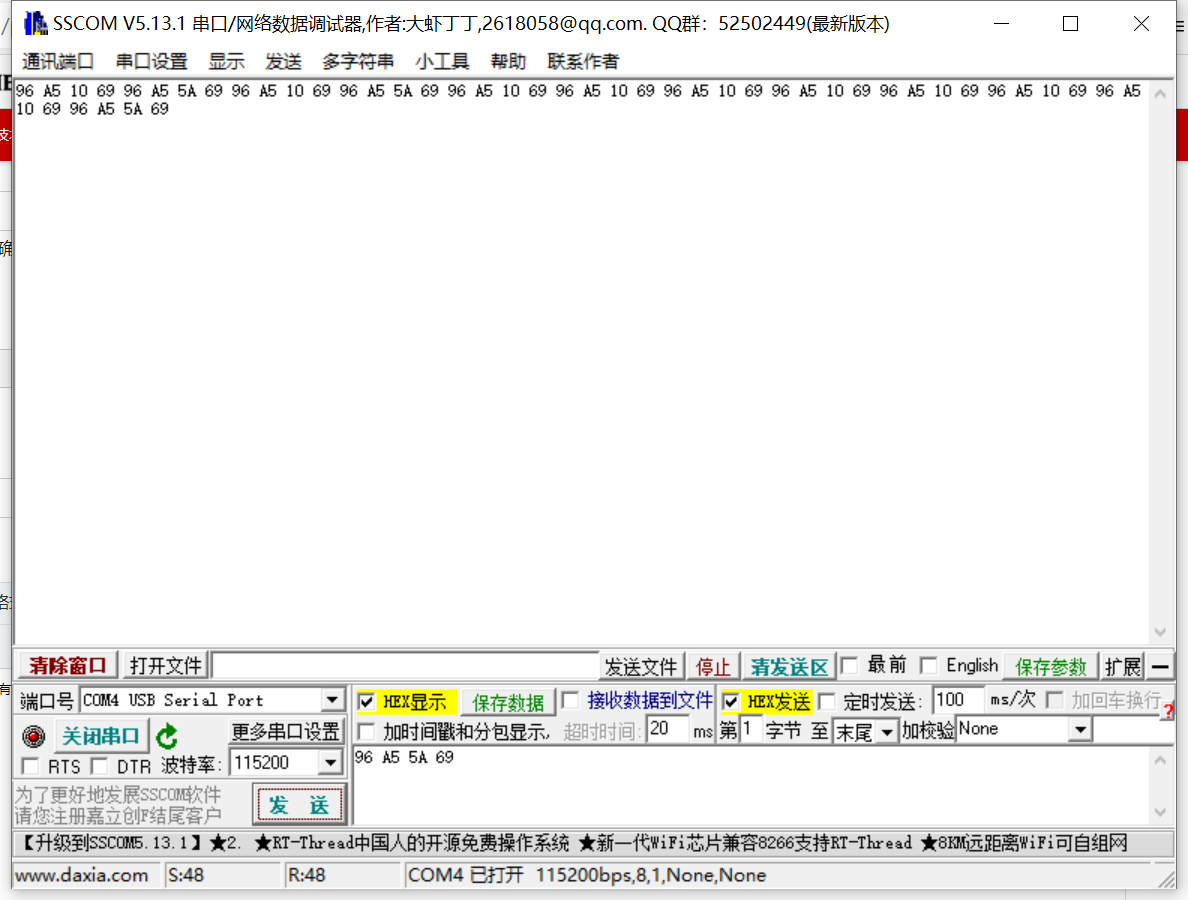Screen dimensions: 1188x900
Task: Open the 联系作者 menu
Action: [583, 61]
